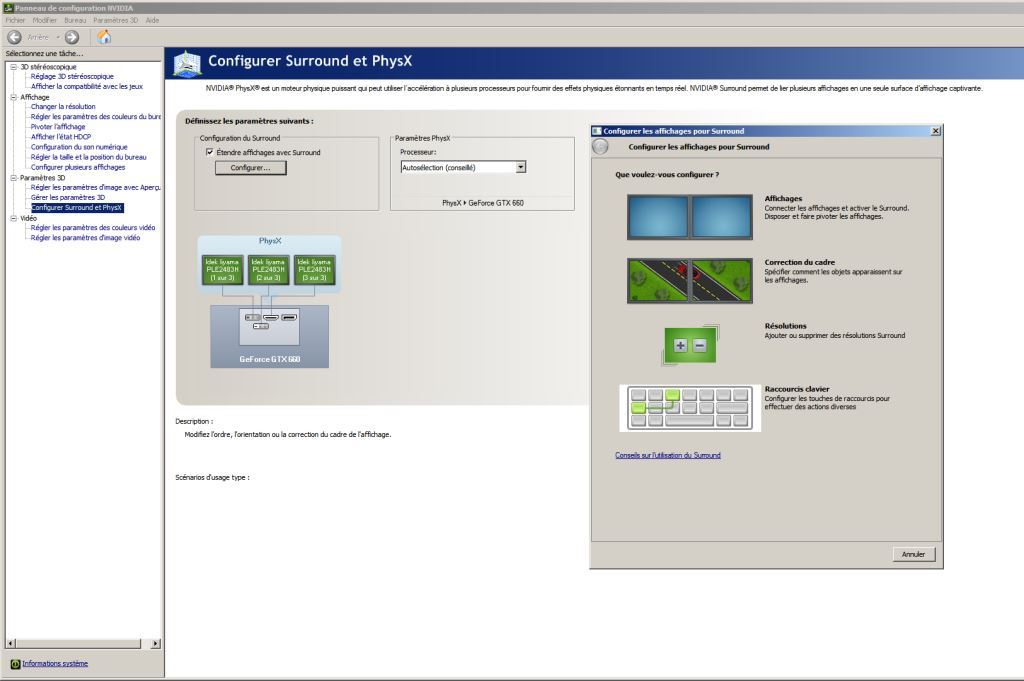Viewport: 1024px width, 681px height.
Task: Open the Back history dropdown arrow
Action: 57,37
